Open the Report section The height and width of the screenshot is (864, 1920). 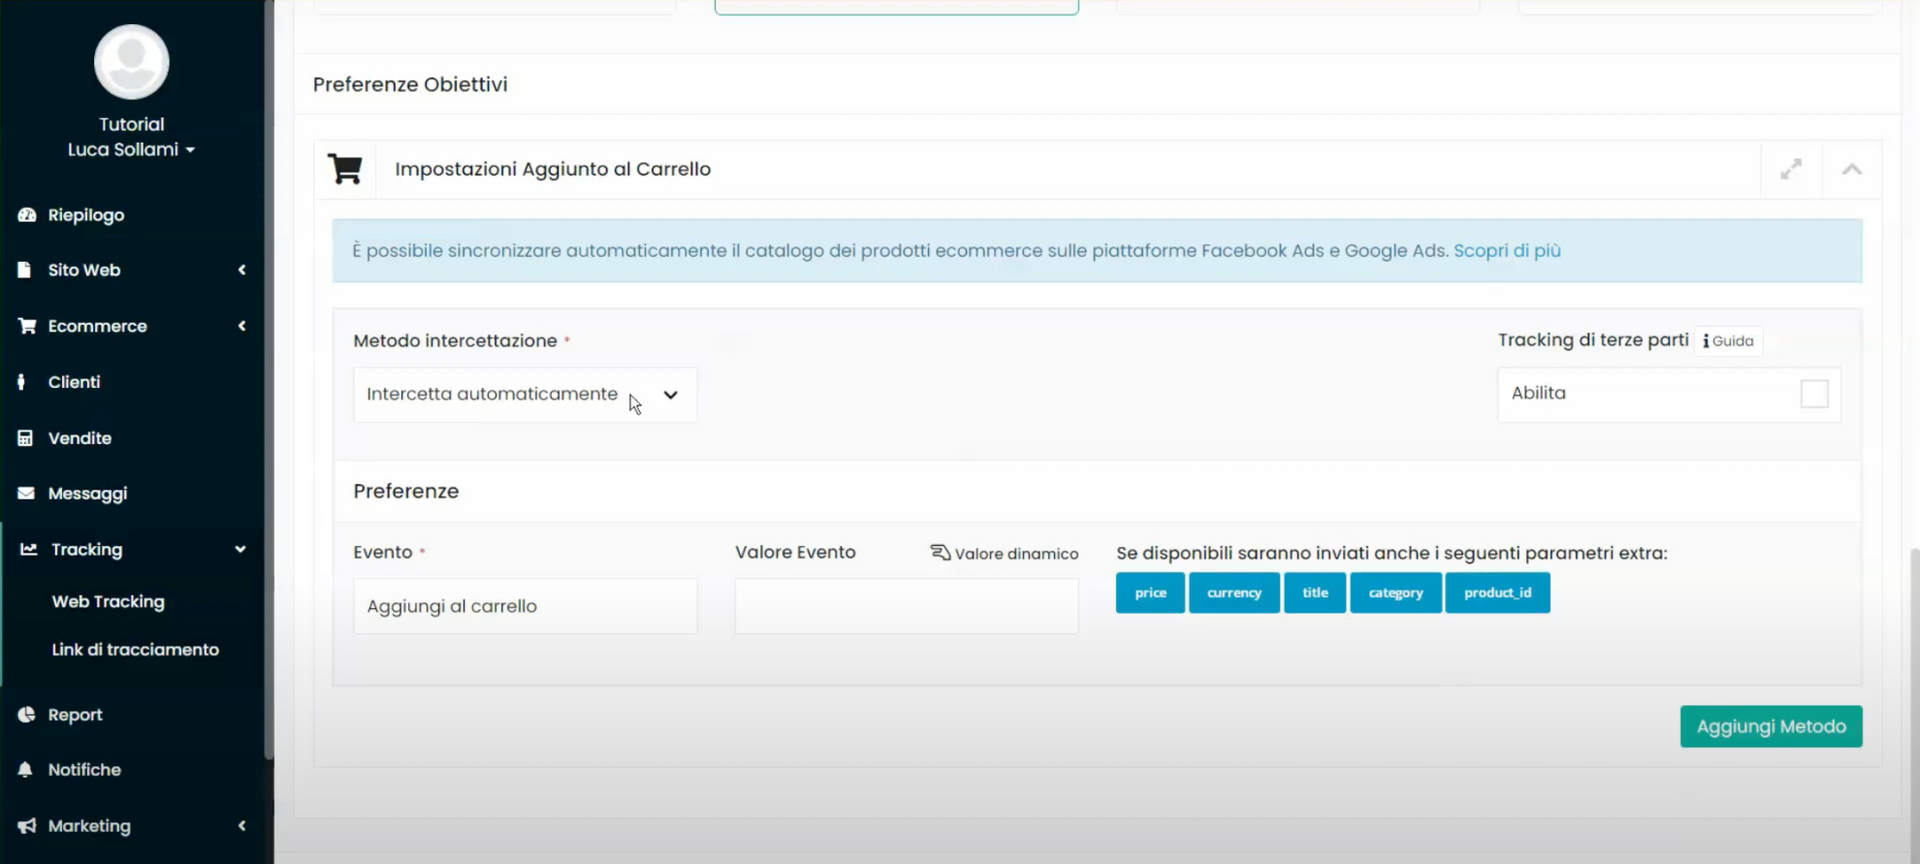75,715
